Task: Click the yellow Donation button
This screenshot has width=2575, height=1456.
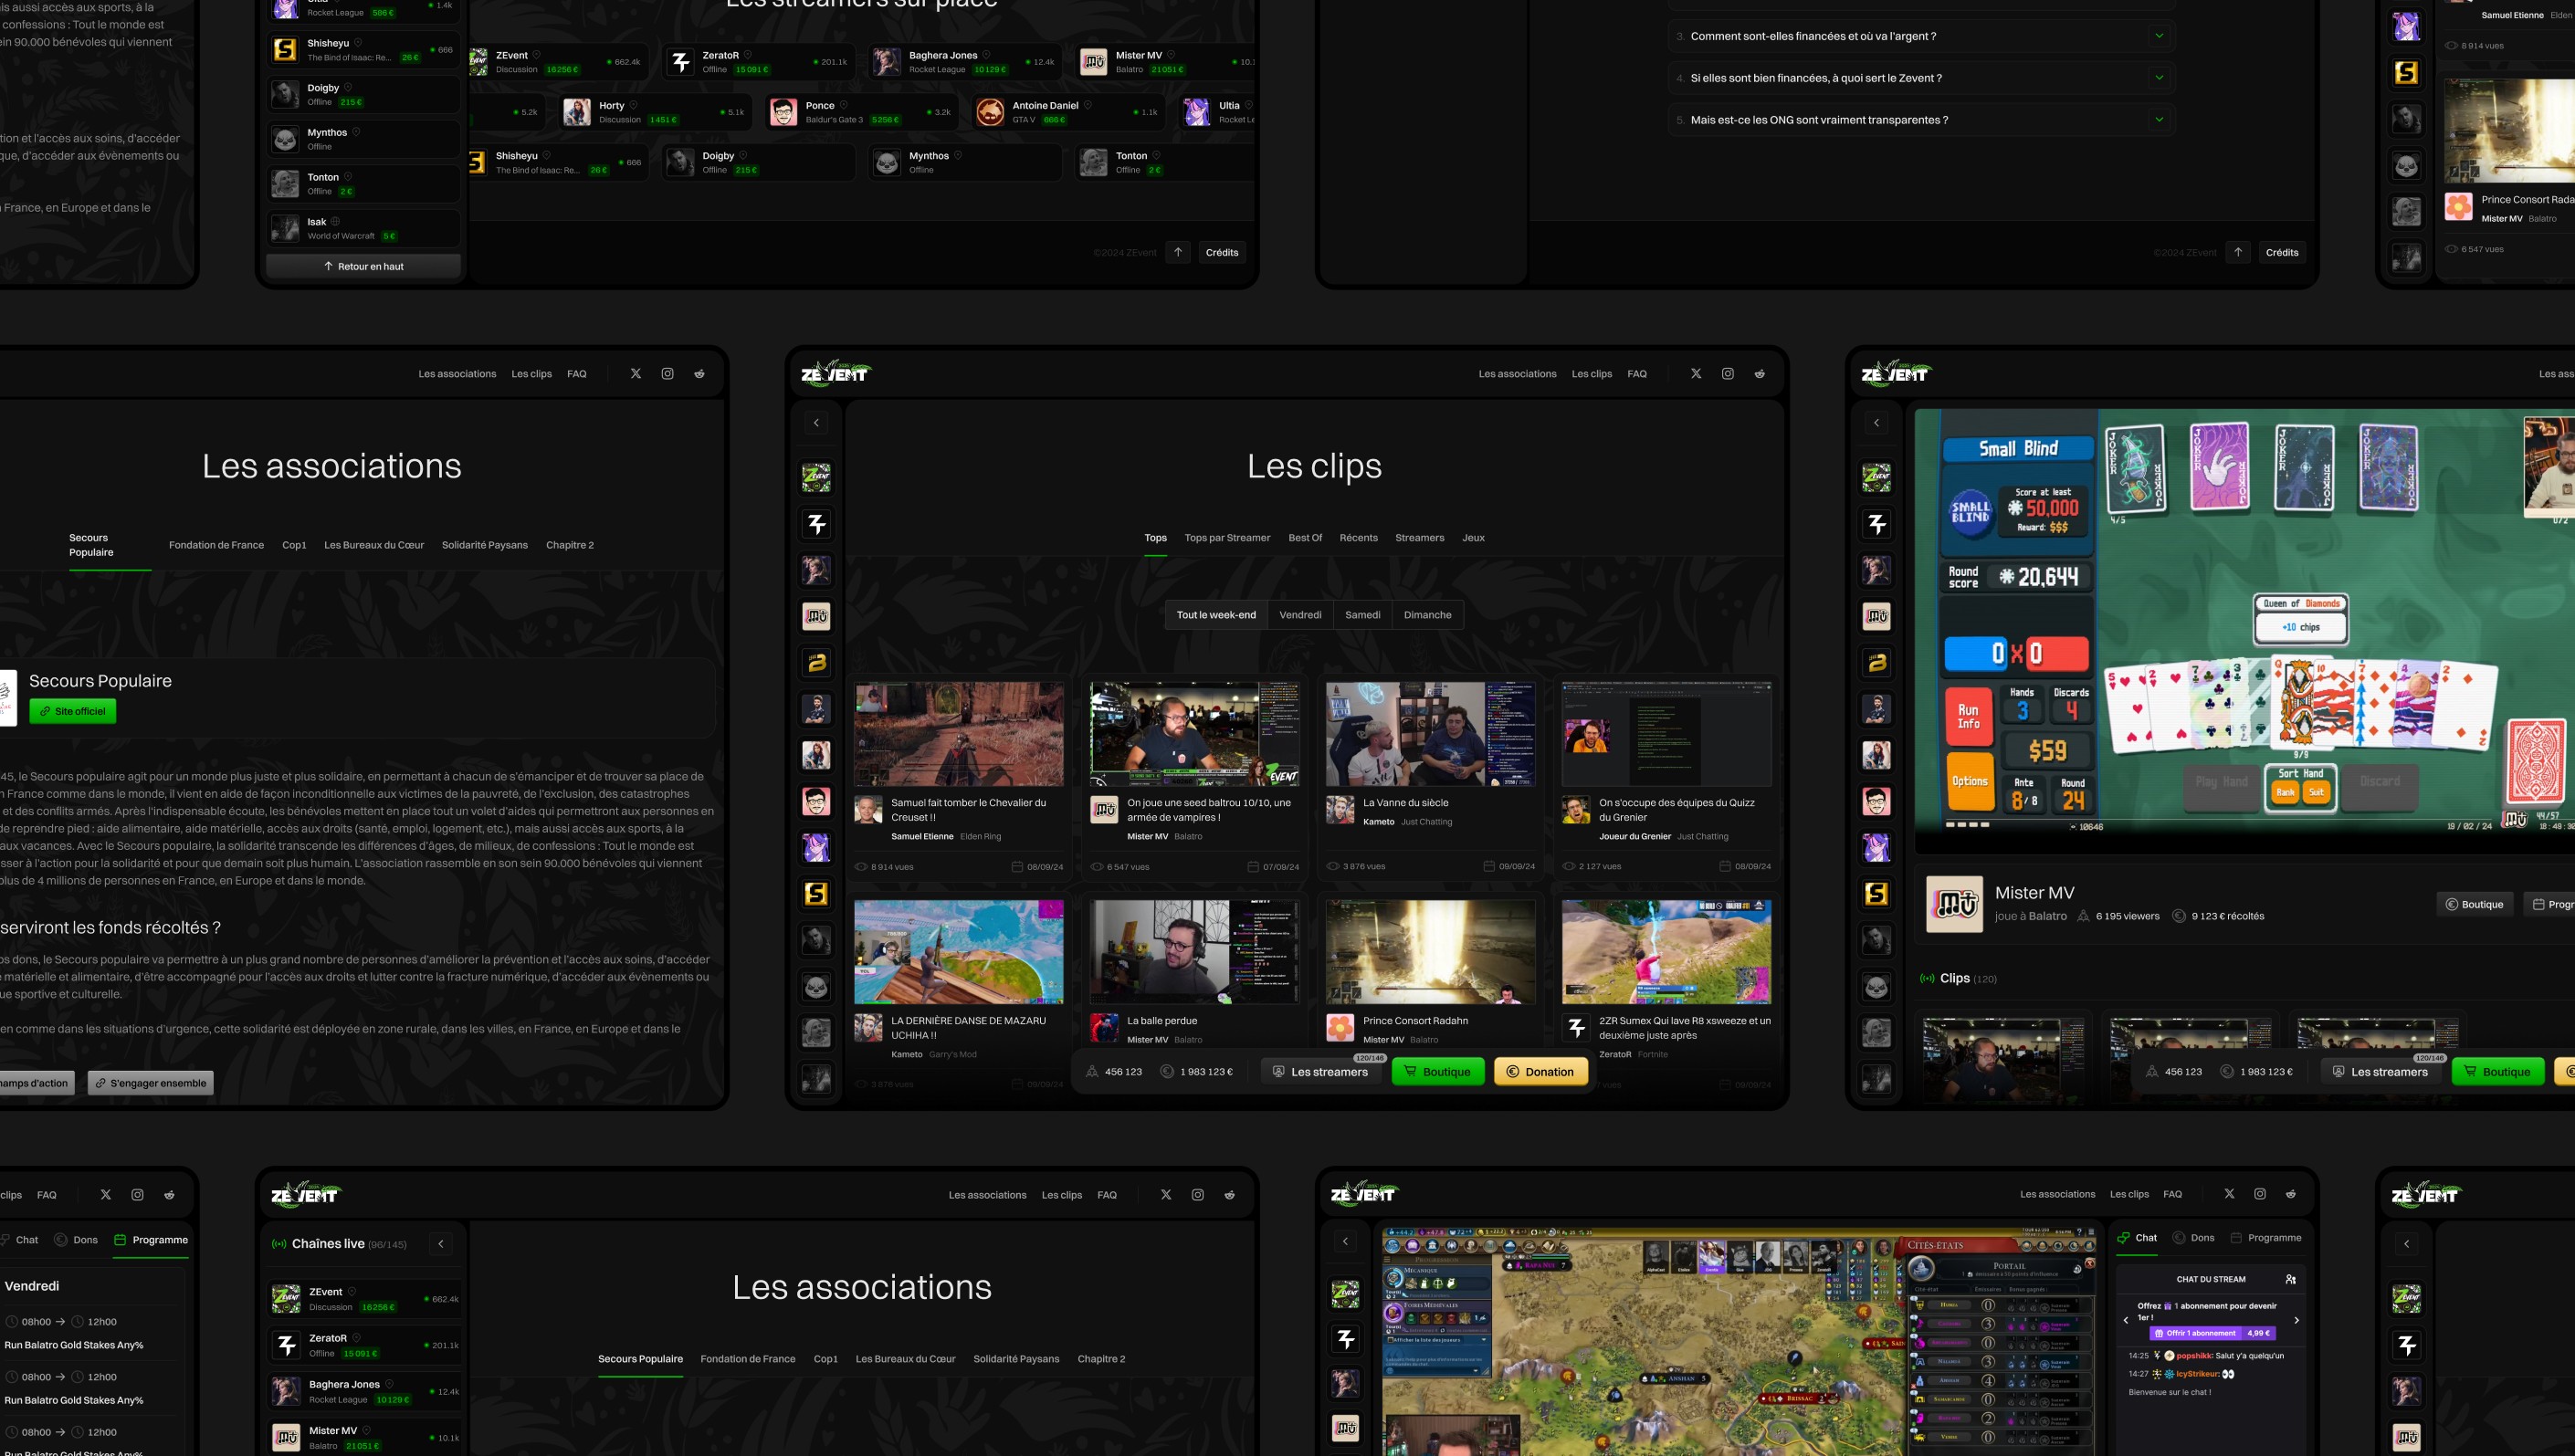Action: 1540,1071
